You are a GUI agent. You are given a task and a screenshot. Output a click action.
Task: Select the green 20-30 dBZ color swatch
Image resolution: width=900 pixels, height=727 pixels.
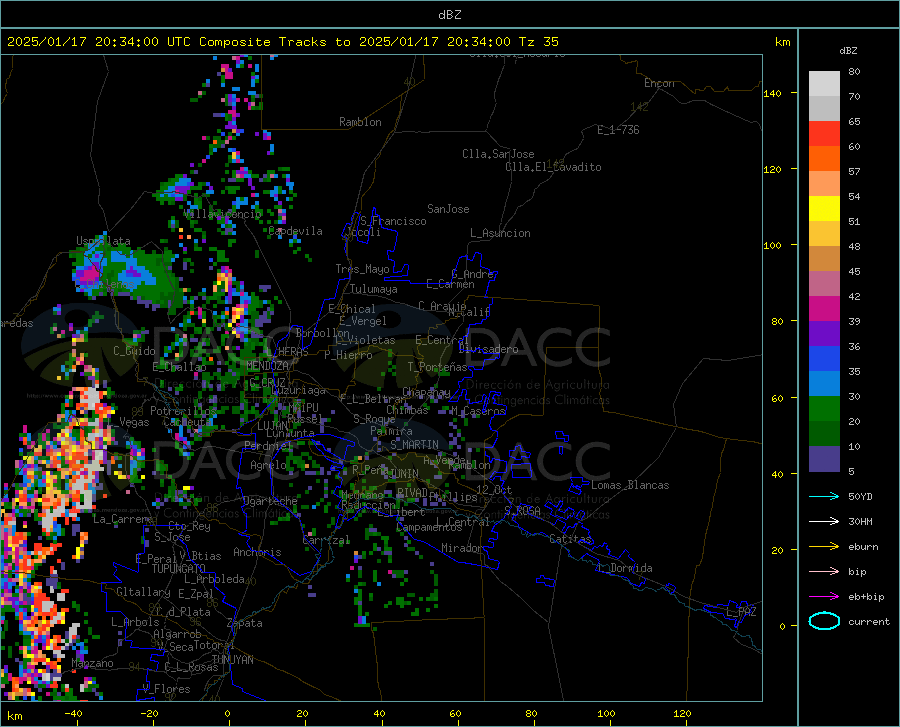coord(824,409)
